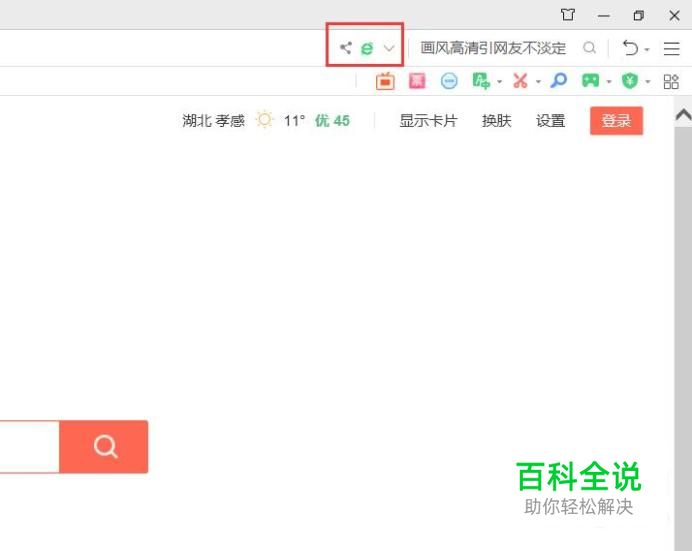Viewport: 692px width, 551px height.
Task: Minimize the browser window
Action: (603, 16)
